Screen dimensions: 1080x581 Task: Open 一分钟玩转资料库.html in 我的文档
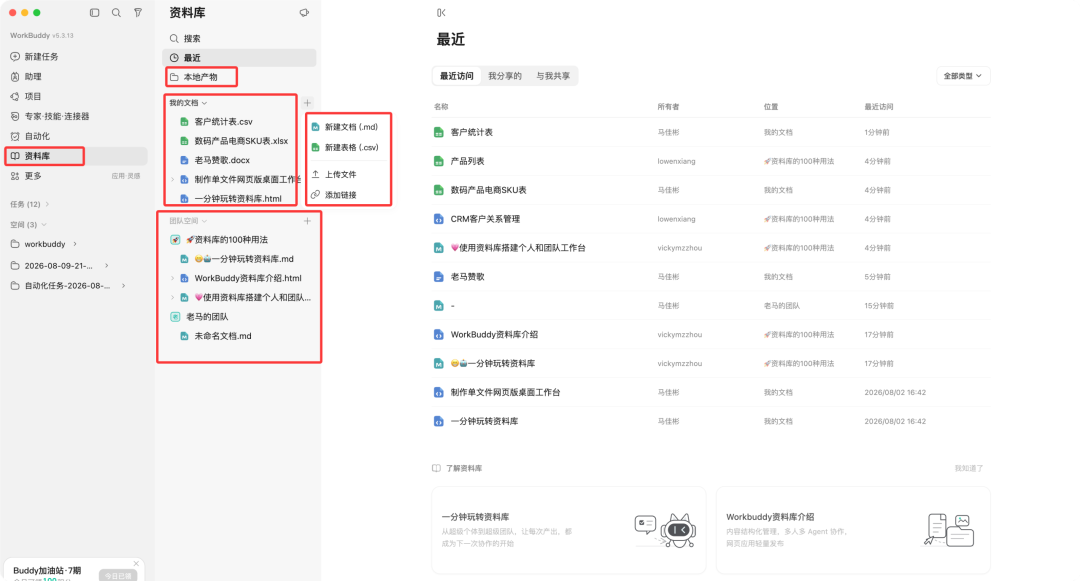[238, 199]
